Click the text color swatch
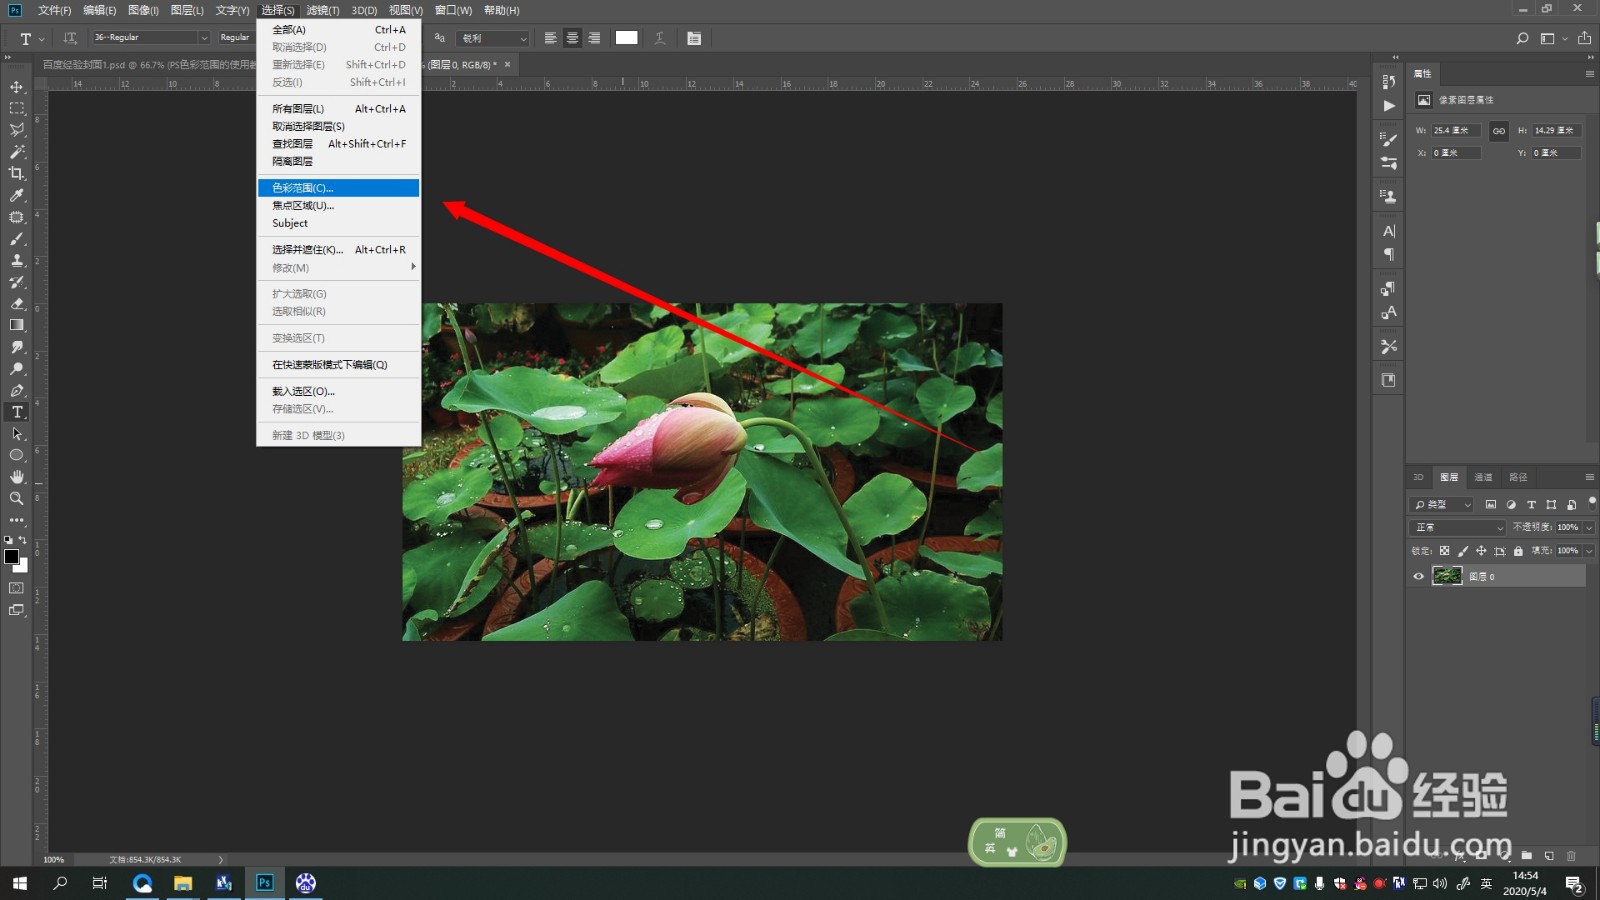1600x900 pixels. pyautogui.click(x=627, y=38)
